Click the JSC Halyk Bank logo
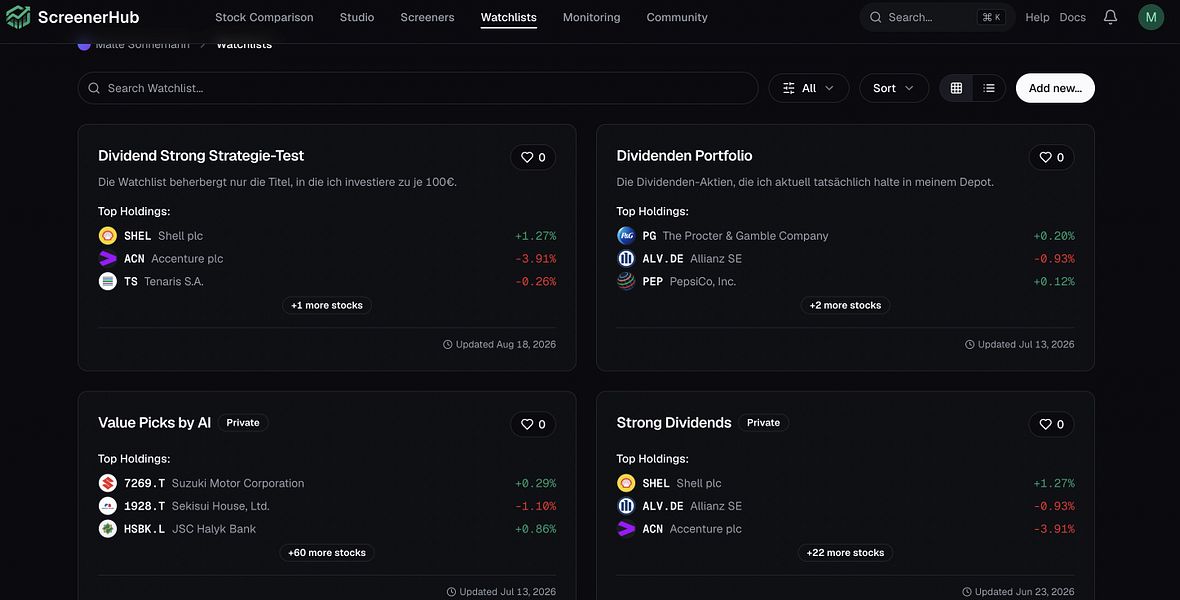This screenshot has height=600, width=1180. tap(108, 528)
